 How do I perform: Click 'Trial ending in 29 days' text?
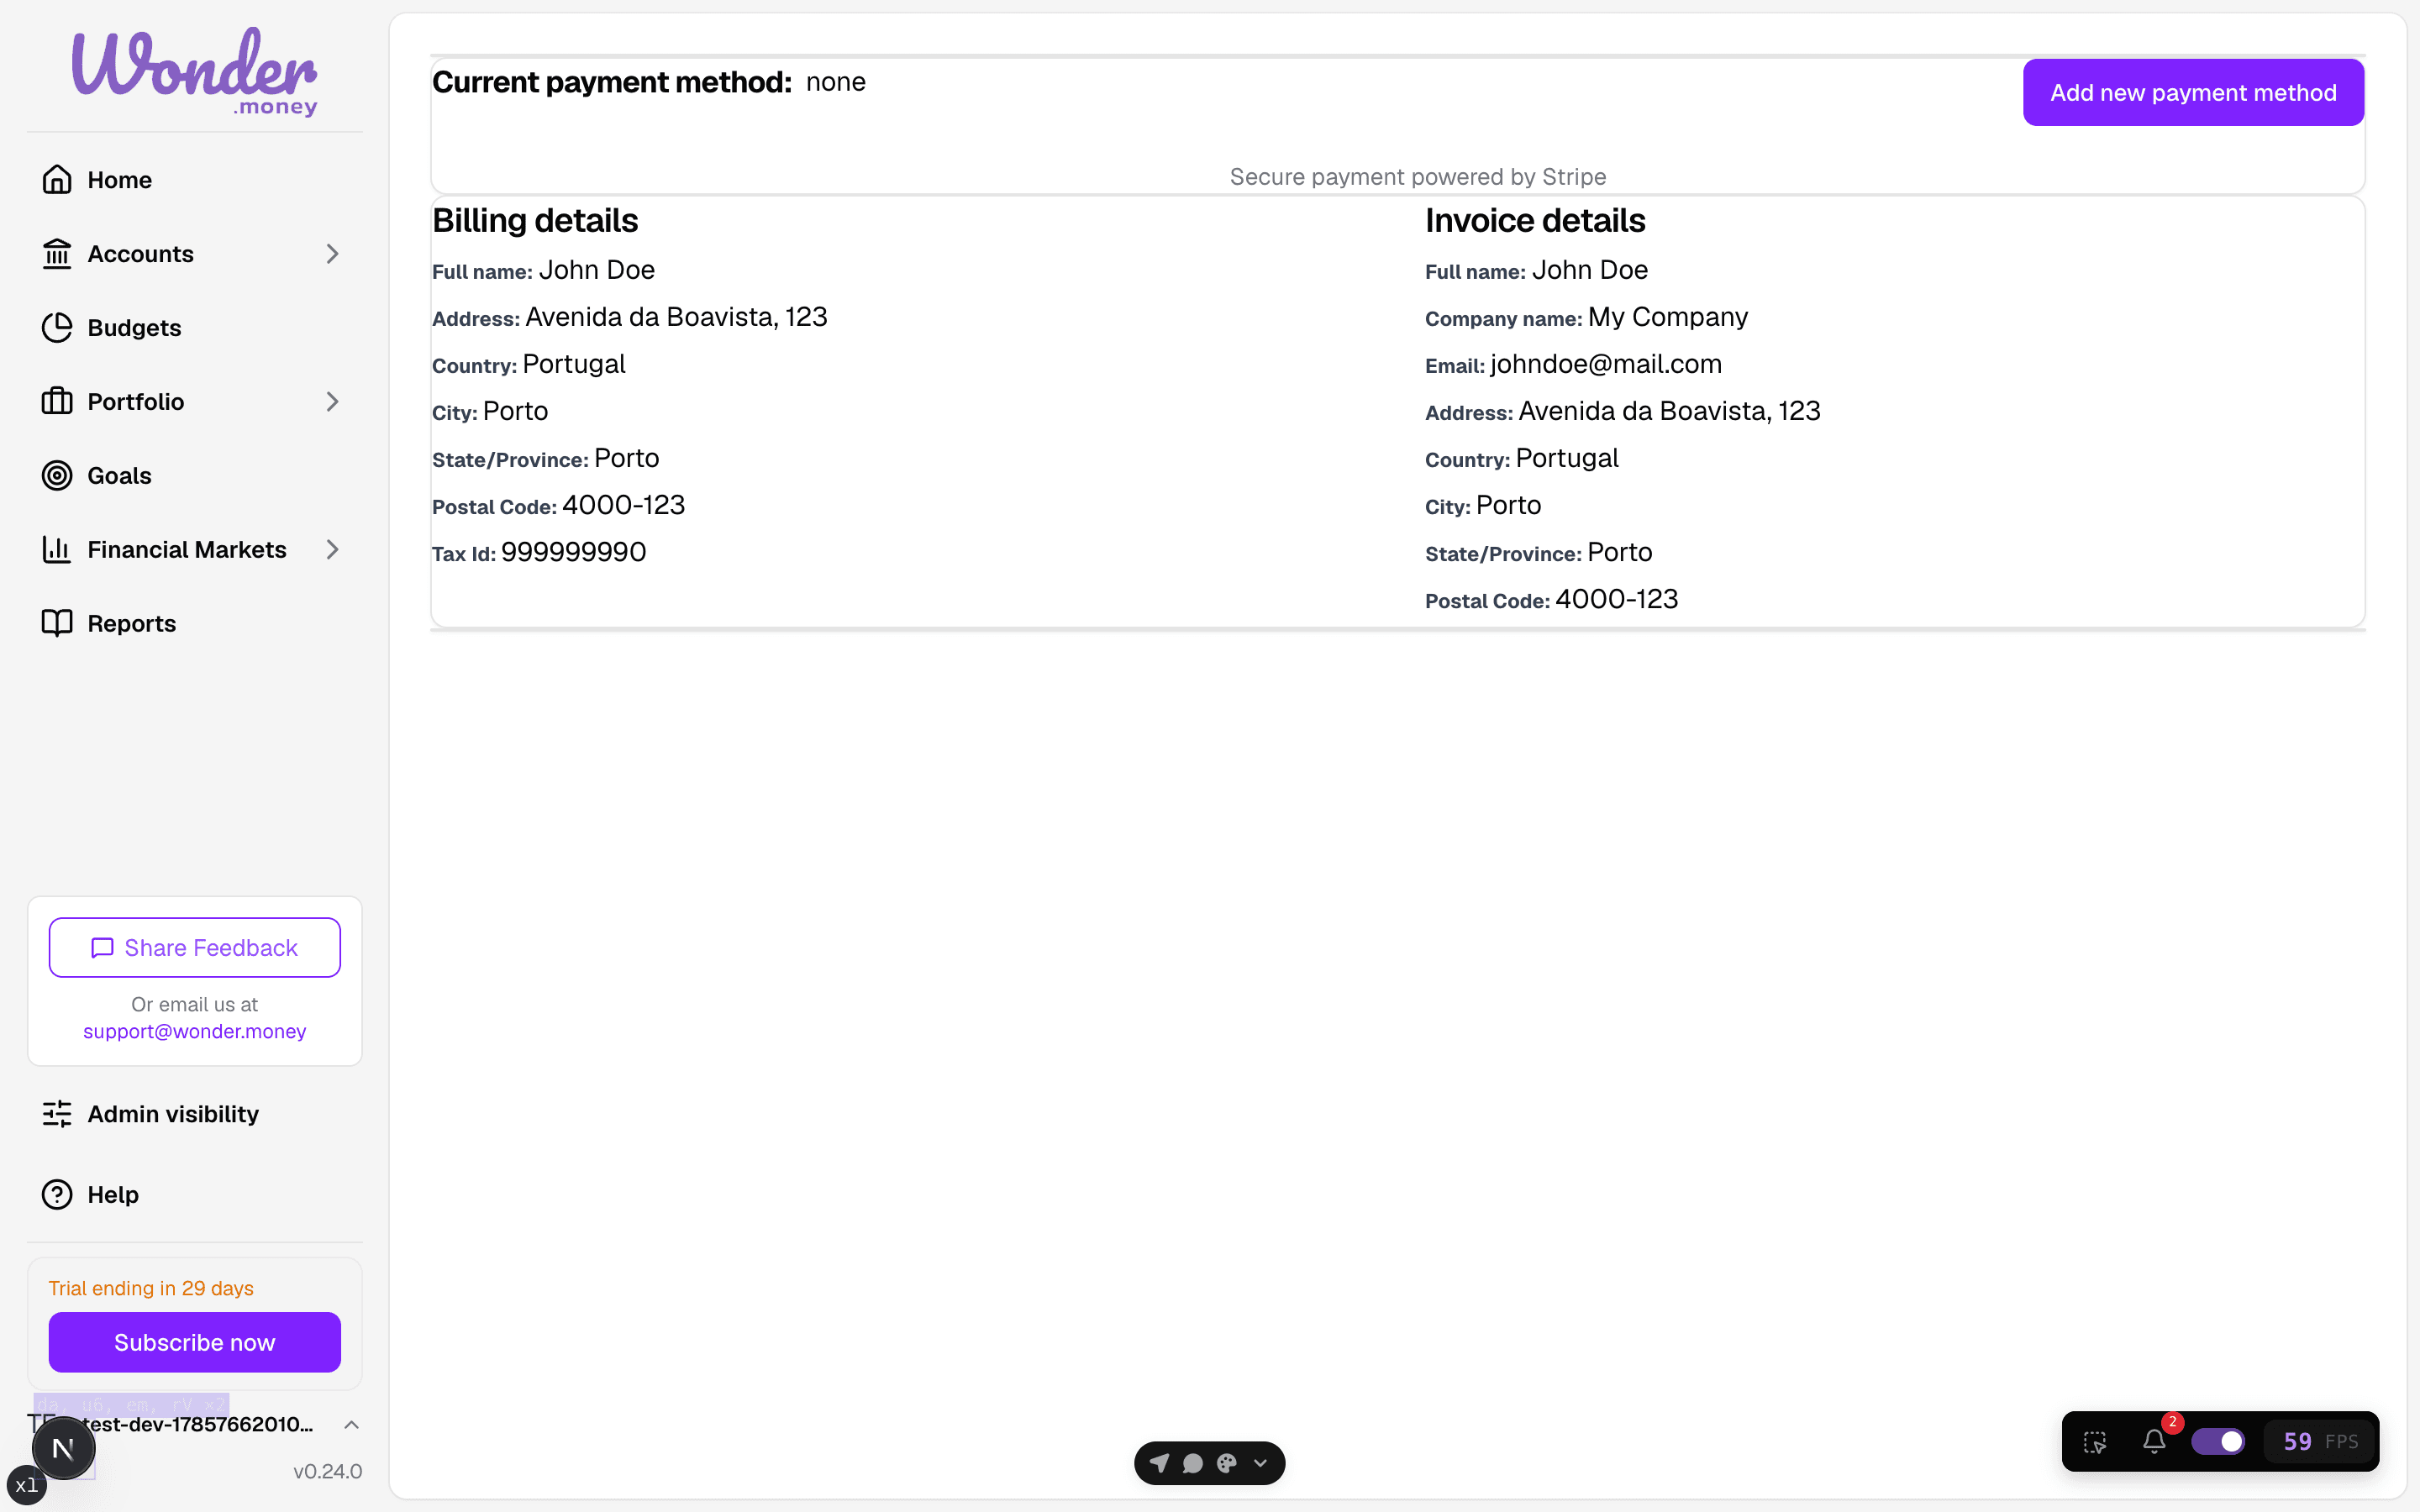point(151,1288)
